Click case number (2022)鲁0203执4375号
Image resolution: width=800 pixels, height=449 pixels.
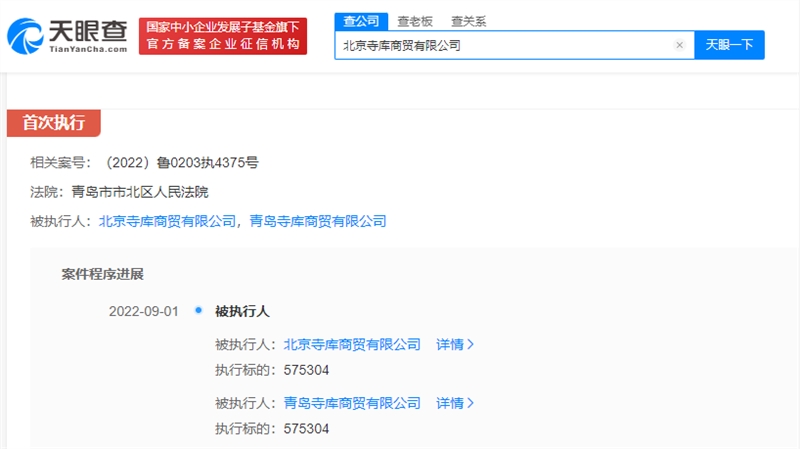click(182, 163)
